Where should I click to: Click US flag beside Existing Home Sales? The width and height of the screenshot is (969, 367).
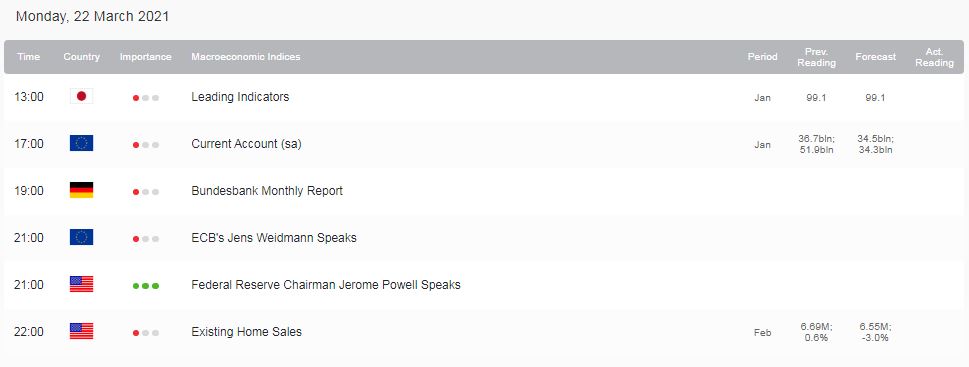pos(81,331)
